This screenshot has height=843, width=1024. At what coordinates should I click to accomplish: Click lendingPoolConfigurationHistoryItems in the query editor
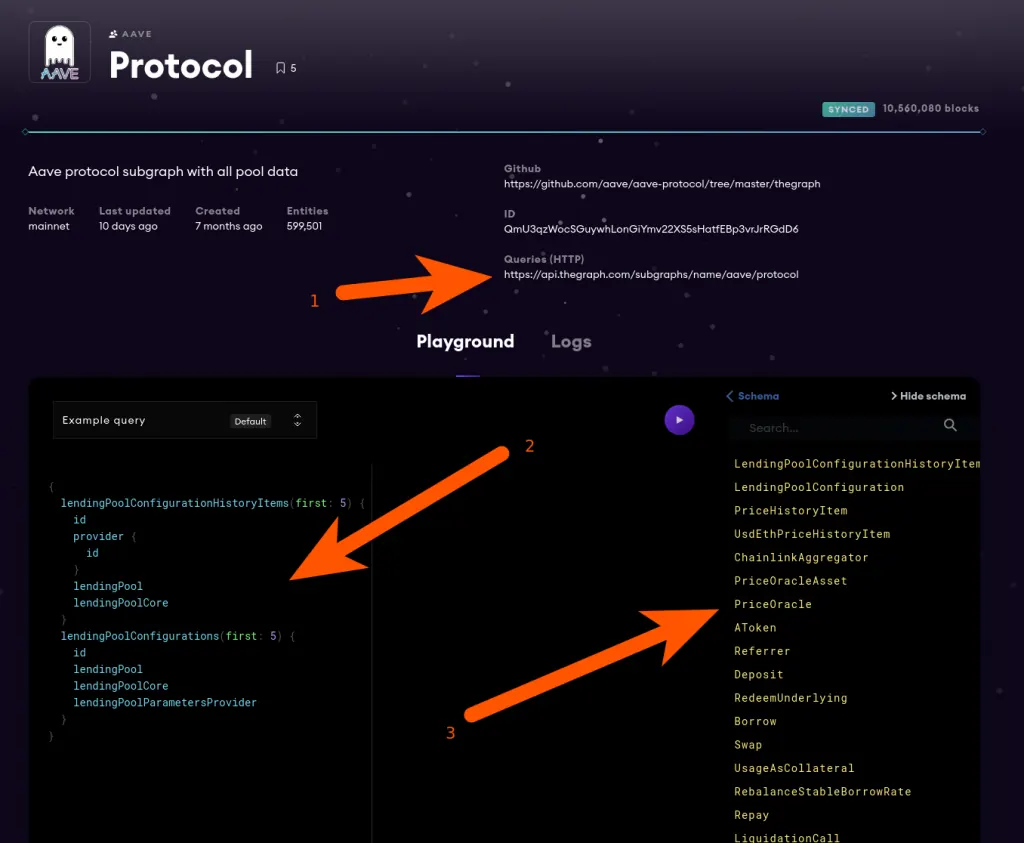(174, 503)
